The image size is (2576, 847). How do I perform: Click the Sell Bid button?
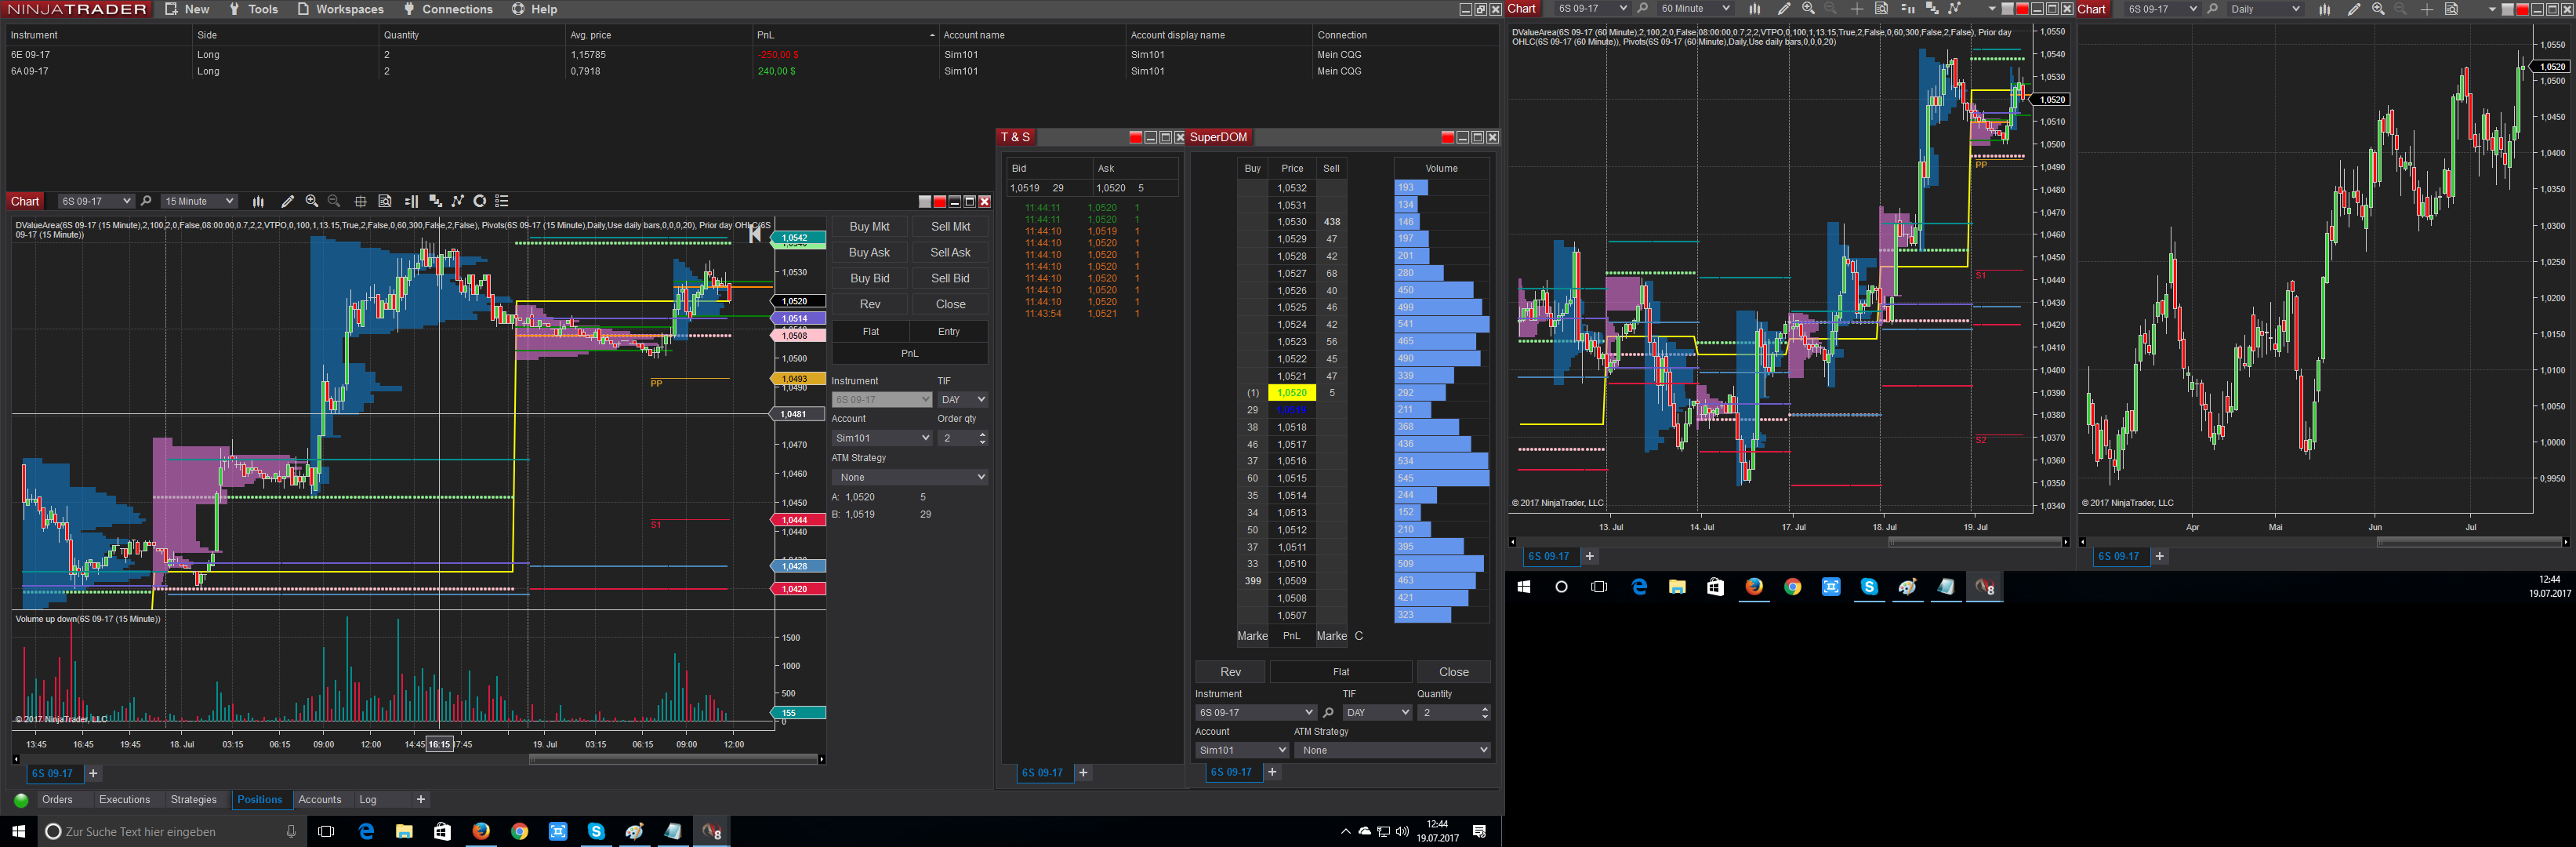coord(950,279)
